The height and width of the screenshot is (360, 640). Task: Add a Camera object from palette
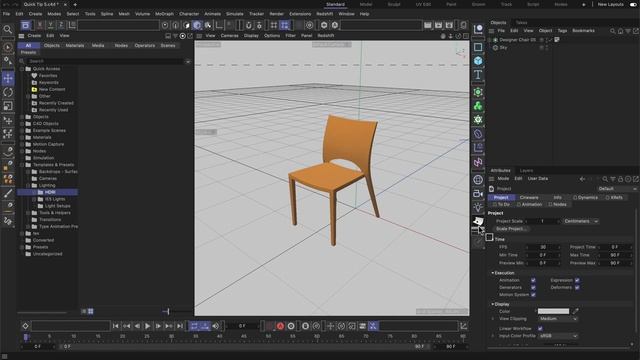478,193
